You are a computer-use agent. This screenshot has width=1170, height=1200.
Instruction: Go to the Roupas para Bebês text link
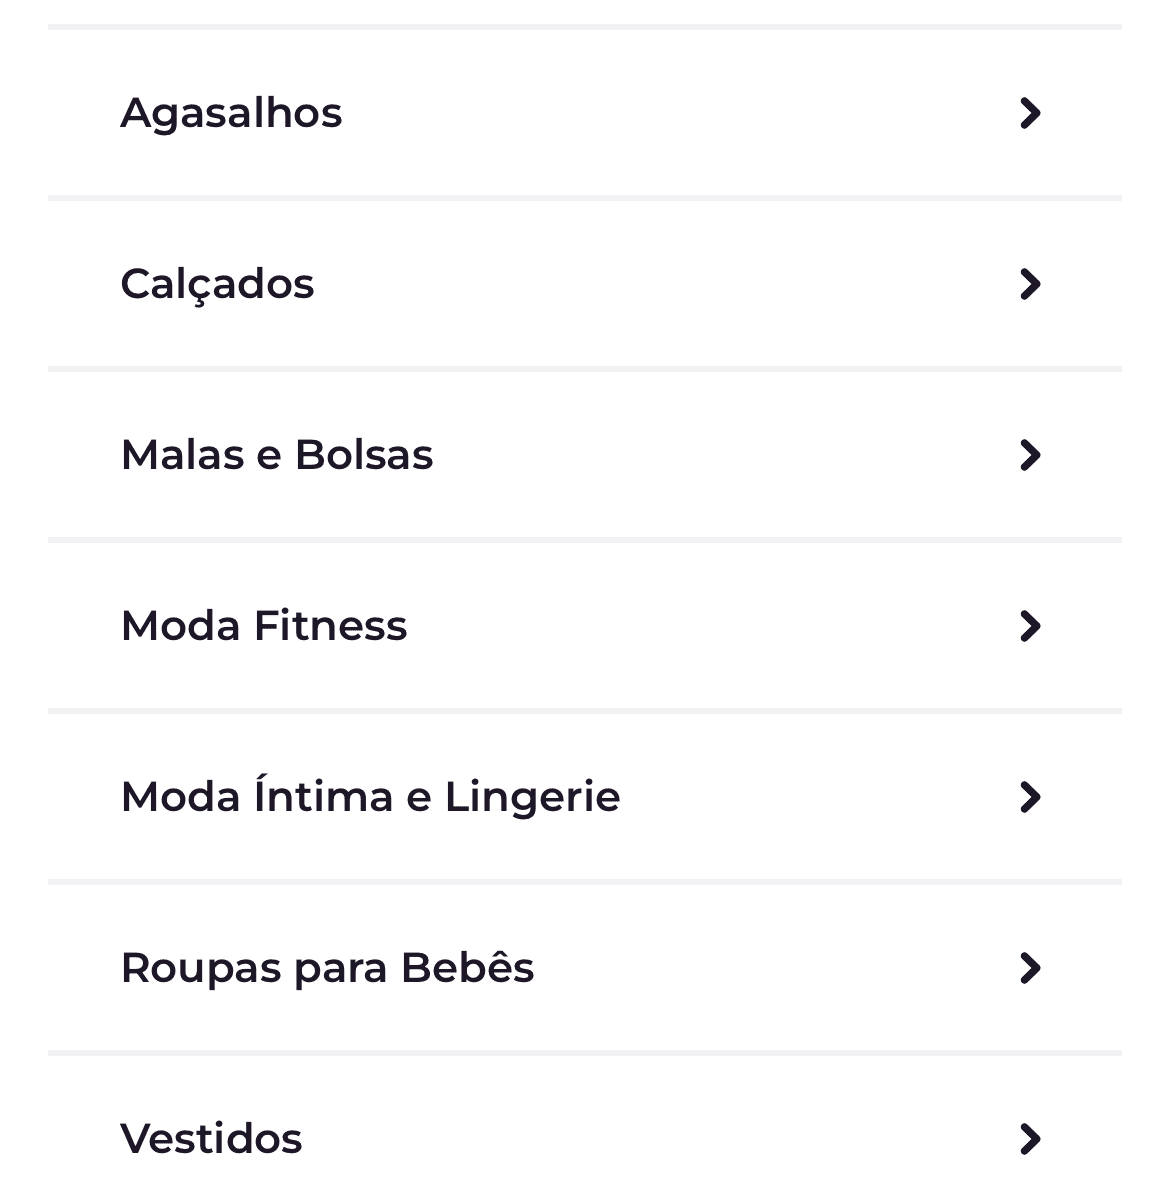327,968
